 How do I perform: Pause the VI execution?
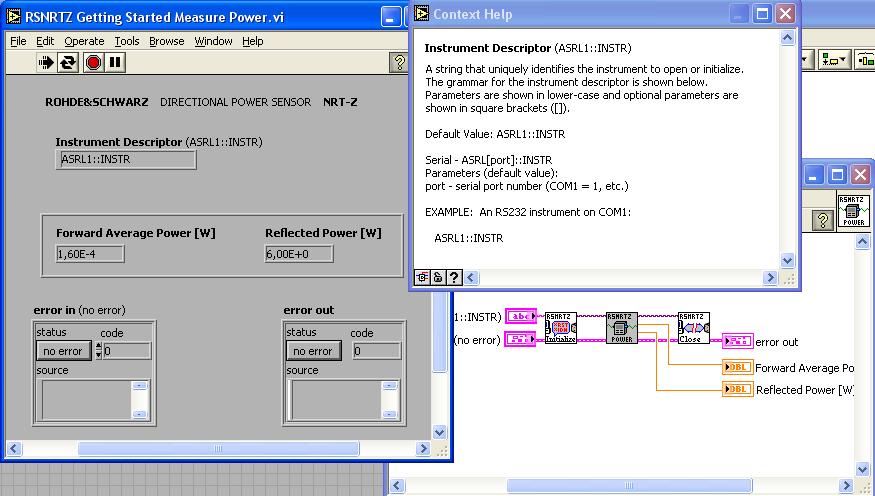tap(115, 62)
